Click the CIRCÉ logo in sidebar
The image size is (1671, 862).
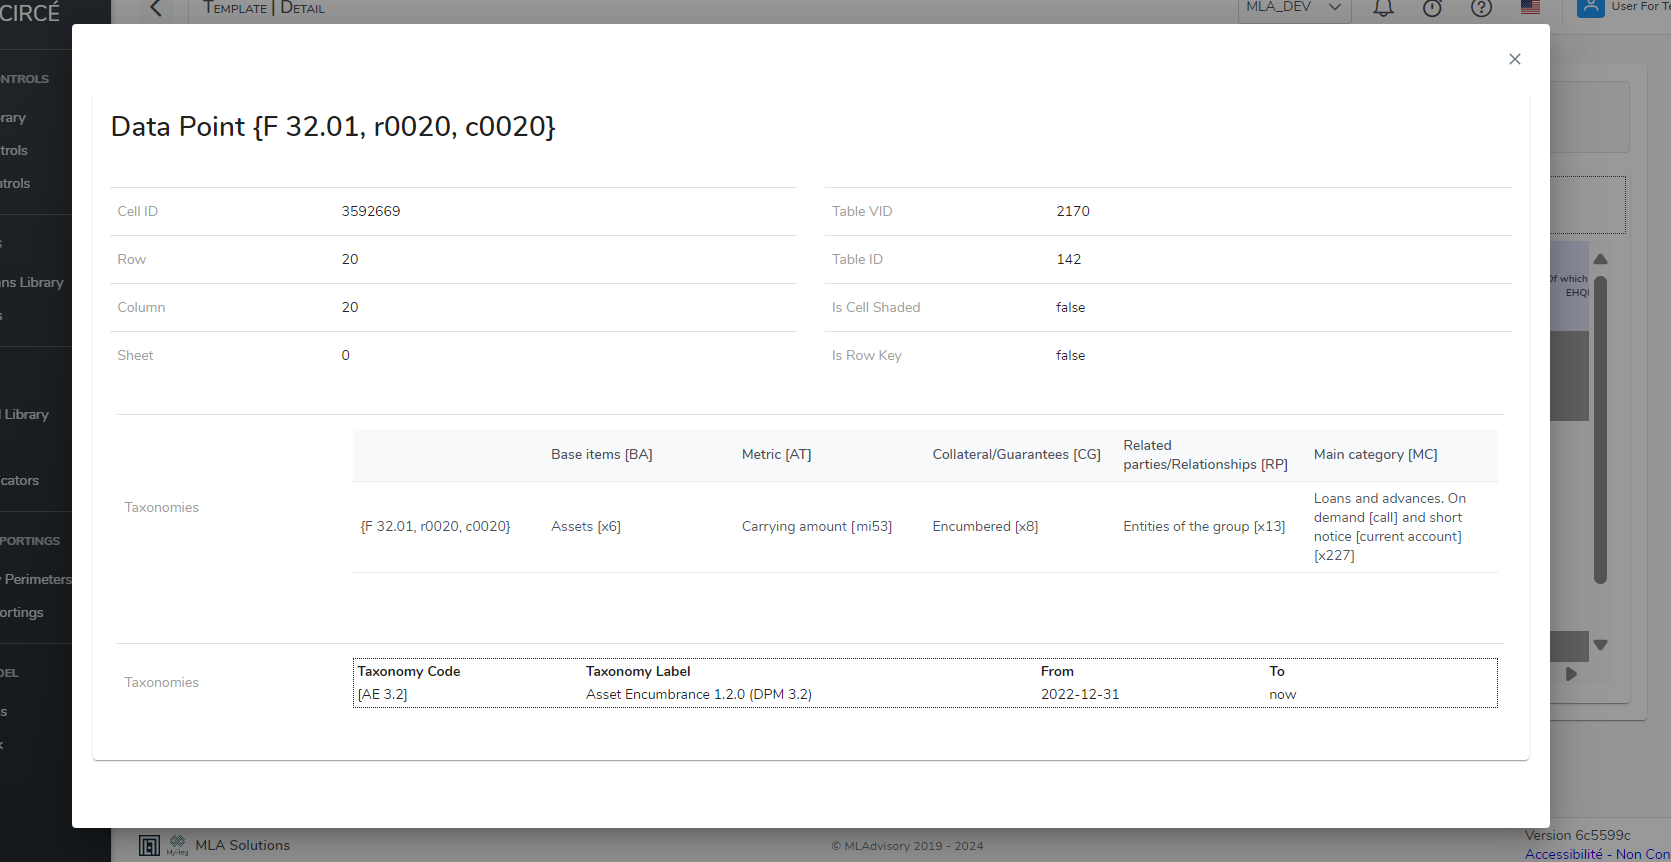30,13
